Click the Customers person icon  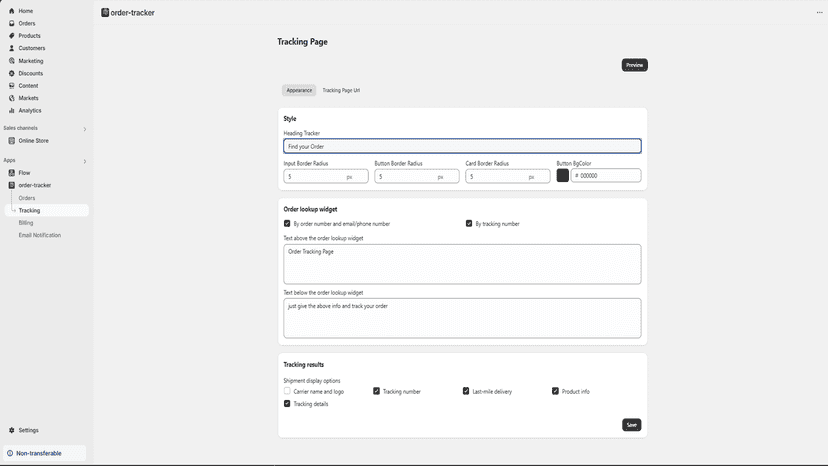(x=12, y=48)
